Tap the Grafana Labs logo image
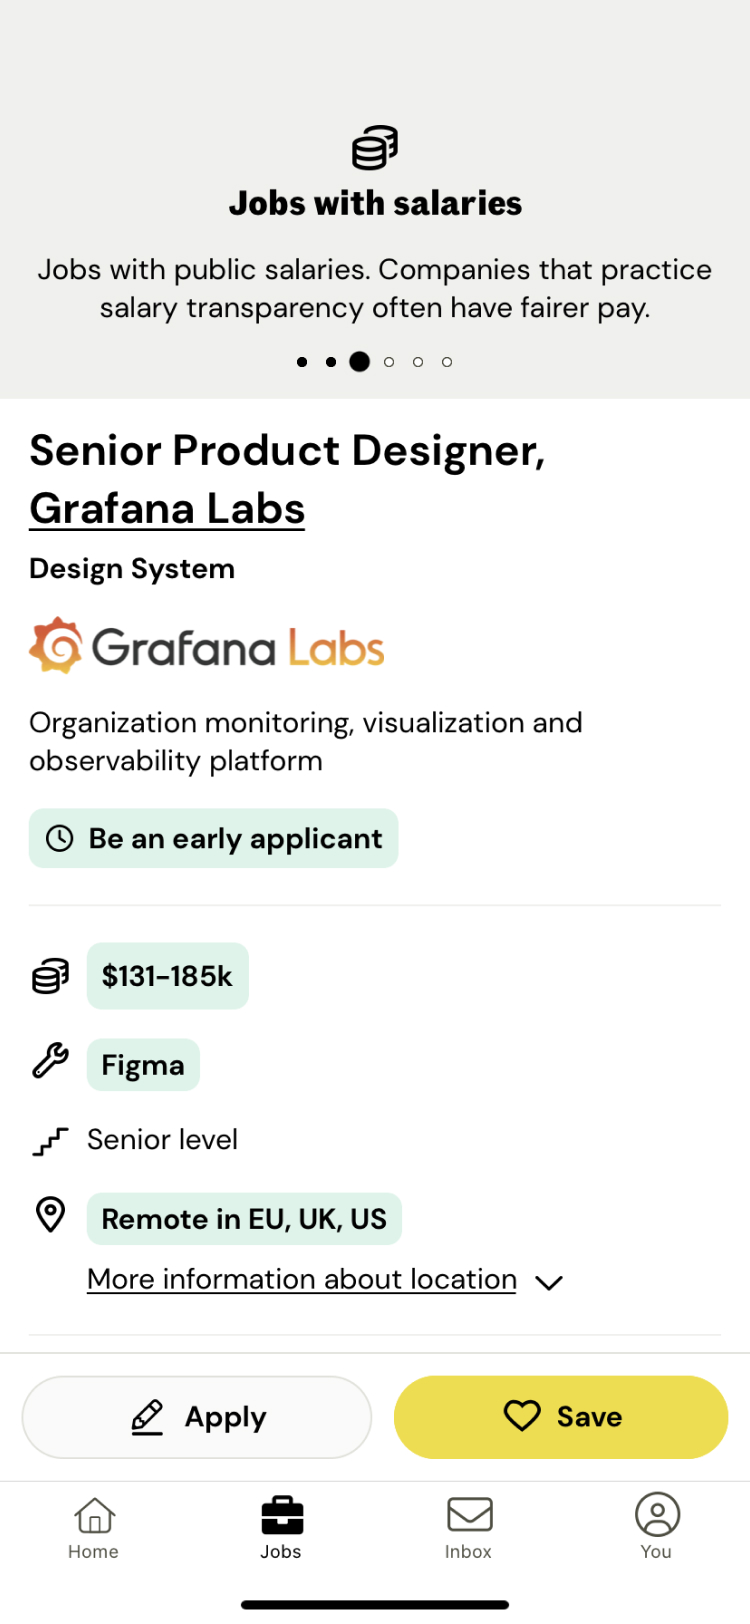Screen dimensions: 750x1624 click(x=207, y=646)
